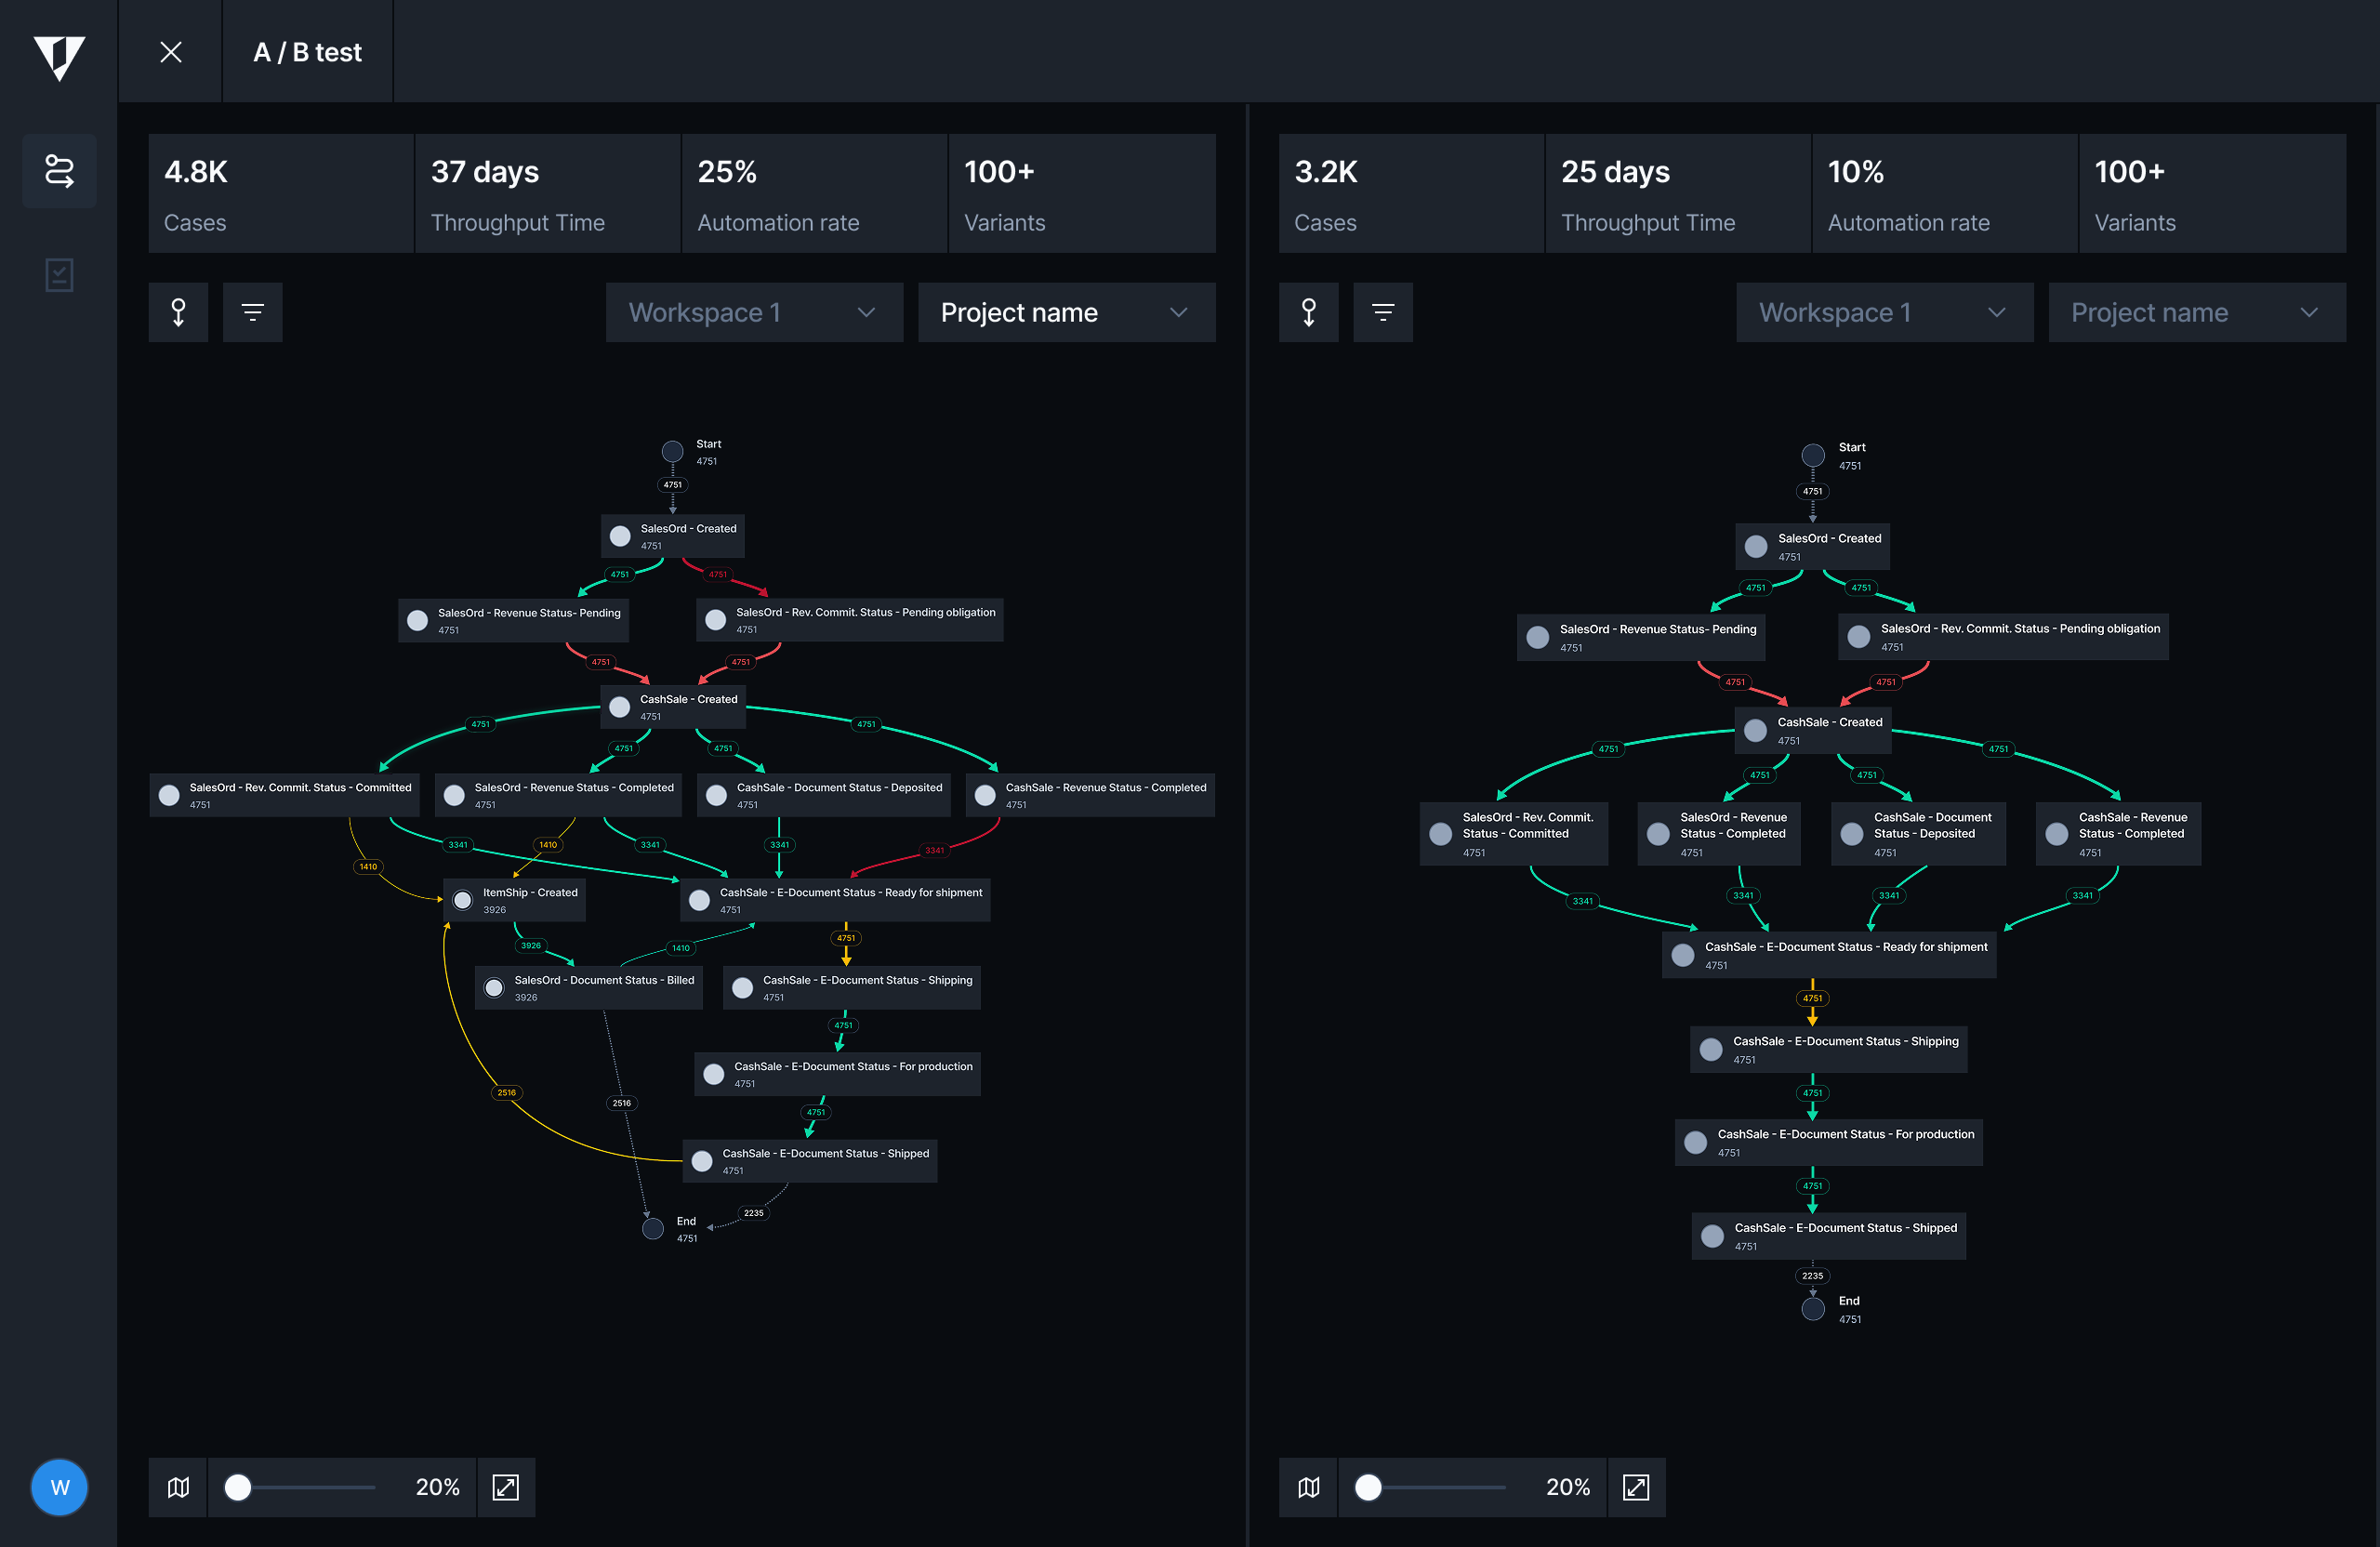Expand left process map to fullscreen
Viewport: 2380px width, 1547px height.
tap(506, 1487)
